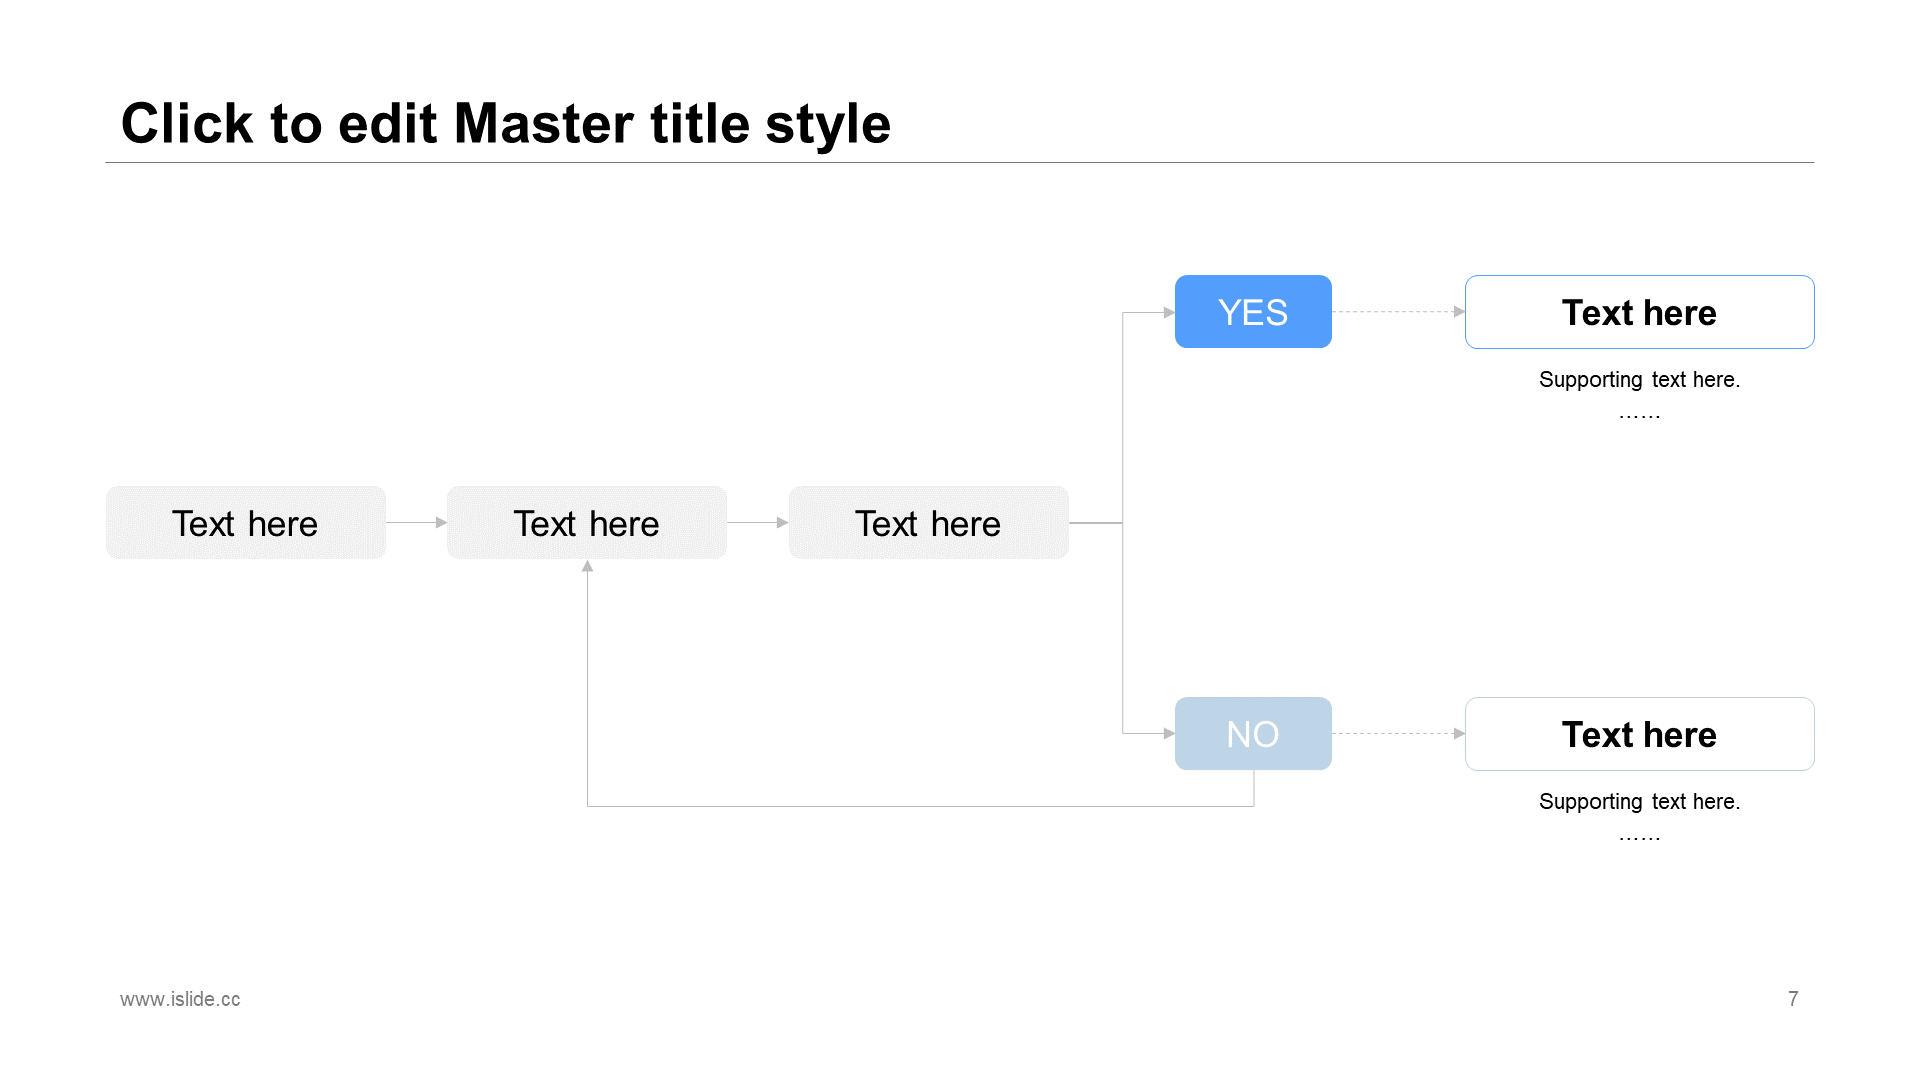Select arrow between first and second boxes

click(x=417, y=522)
